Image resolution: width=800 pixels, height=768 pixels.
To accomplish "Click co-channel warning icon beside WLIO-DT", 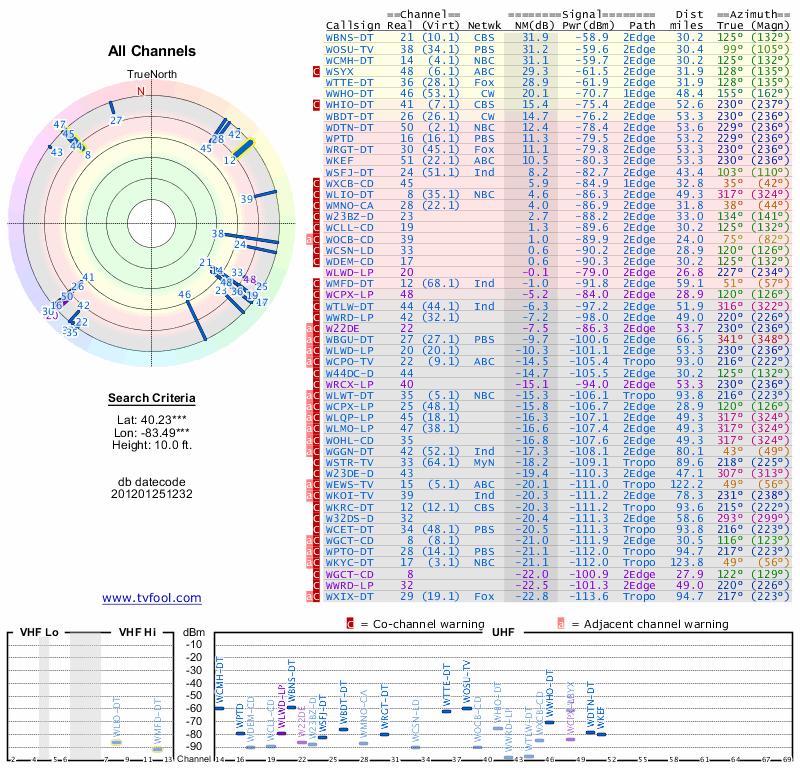I will tap(316, 195).
